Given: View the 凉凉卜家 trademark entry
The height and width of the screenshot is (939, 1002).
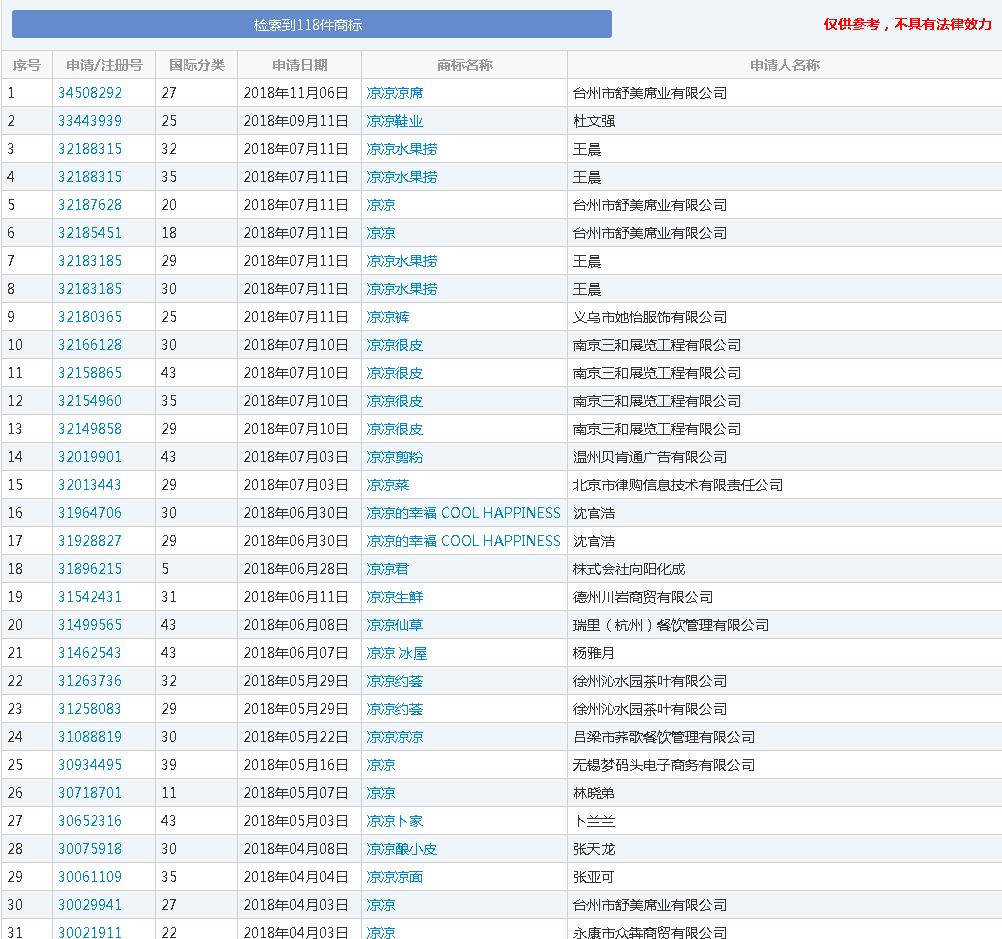Looking at the screenshot, I should pos(394,821).
